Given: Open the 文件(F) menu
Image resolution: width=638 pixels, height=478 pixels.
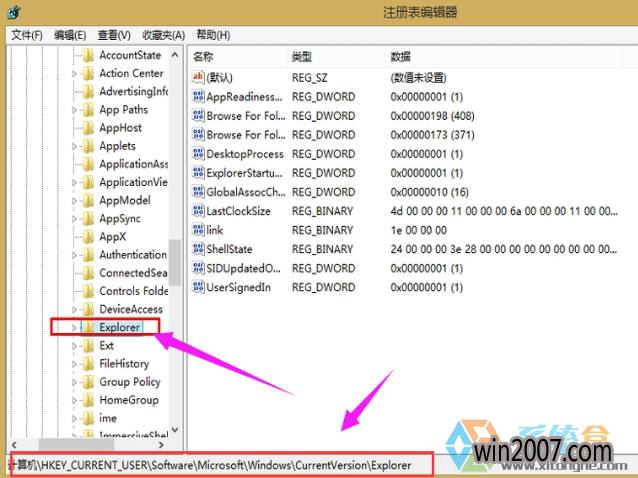Looking at the screenshot, I should [27, 35].
